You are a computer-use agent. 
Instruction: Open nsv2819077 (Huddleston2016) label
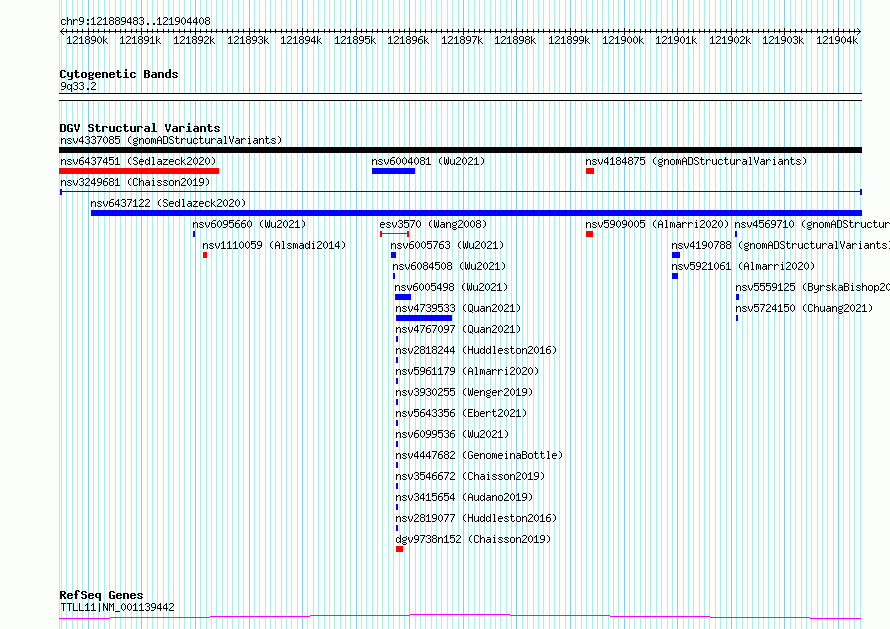point(476,518)
